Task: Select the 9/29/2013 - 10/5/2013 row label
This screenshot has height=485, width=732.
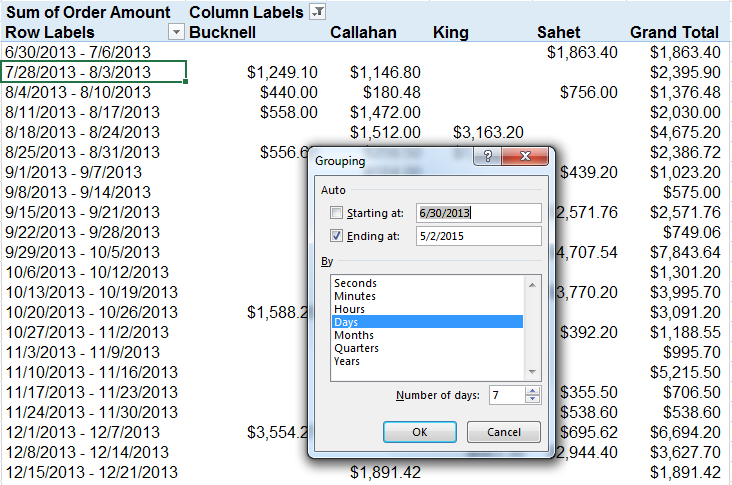Action: (x=82, y=252)
